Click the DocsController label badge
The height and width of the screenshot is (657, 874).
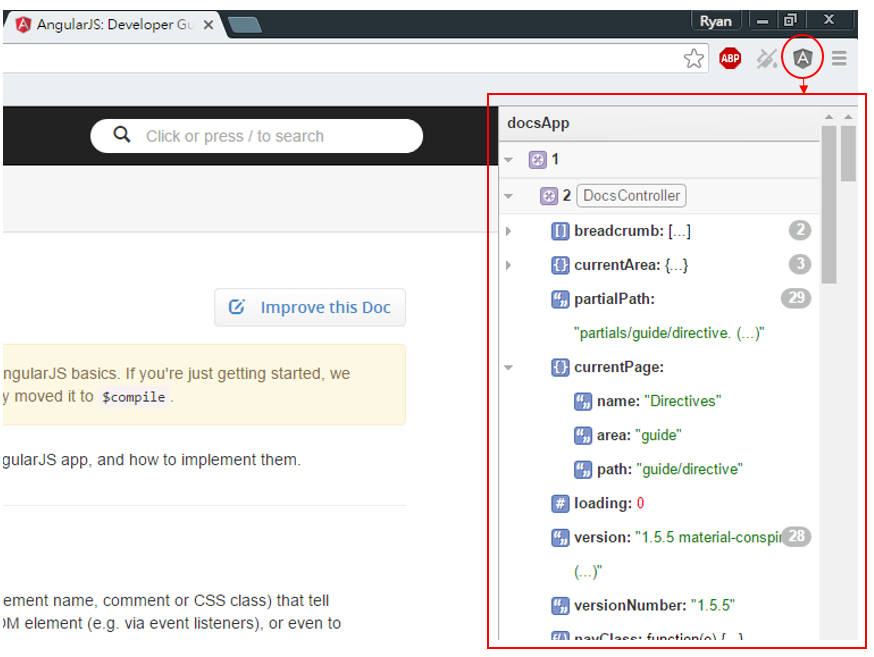(631, 196)
